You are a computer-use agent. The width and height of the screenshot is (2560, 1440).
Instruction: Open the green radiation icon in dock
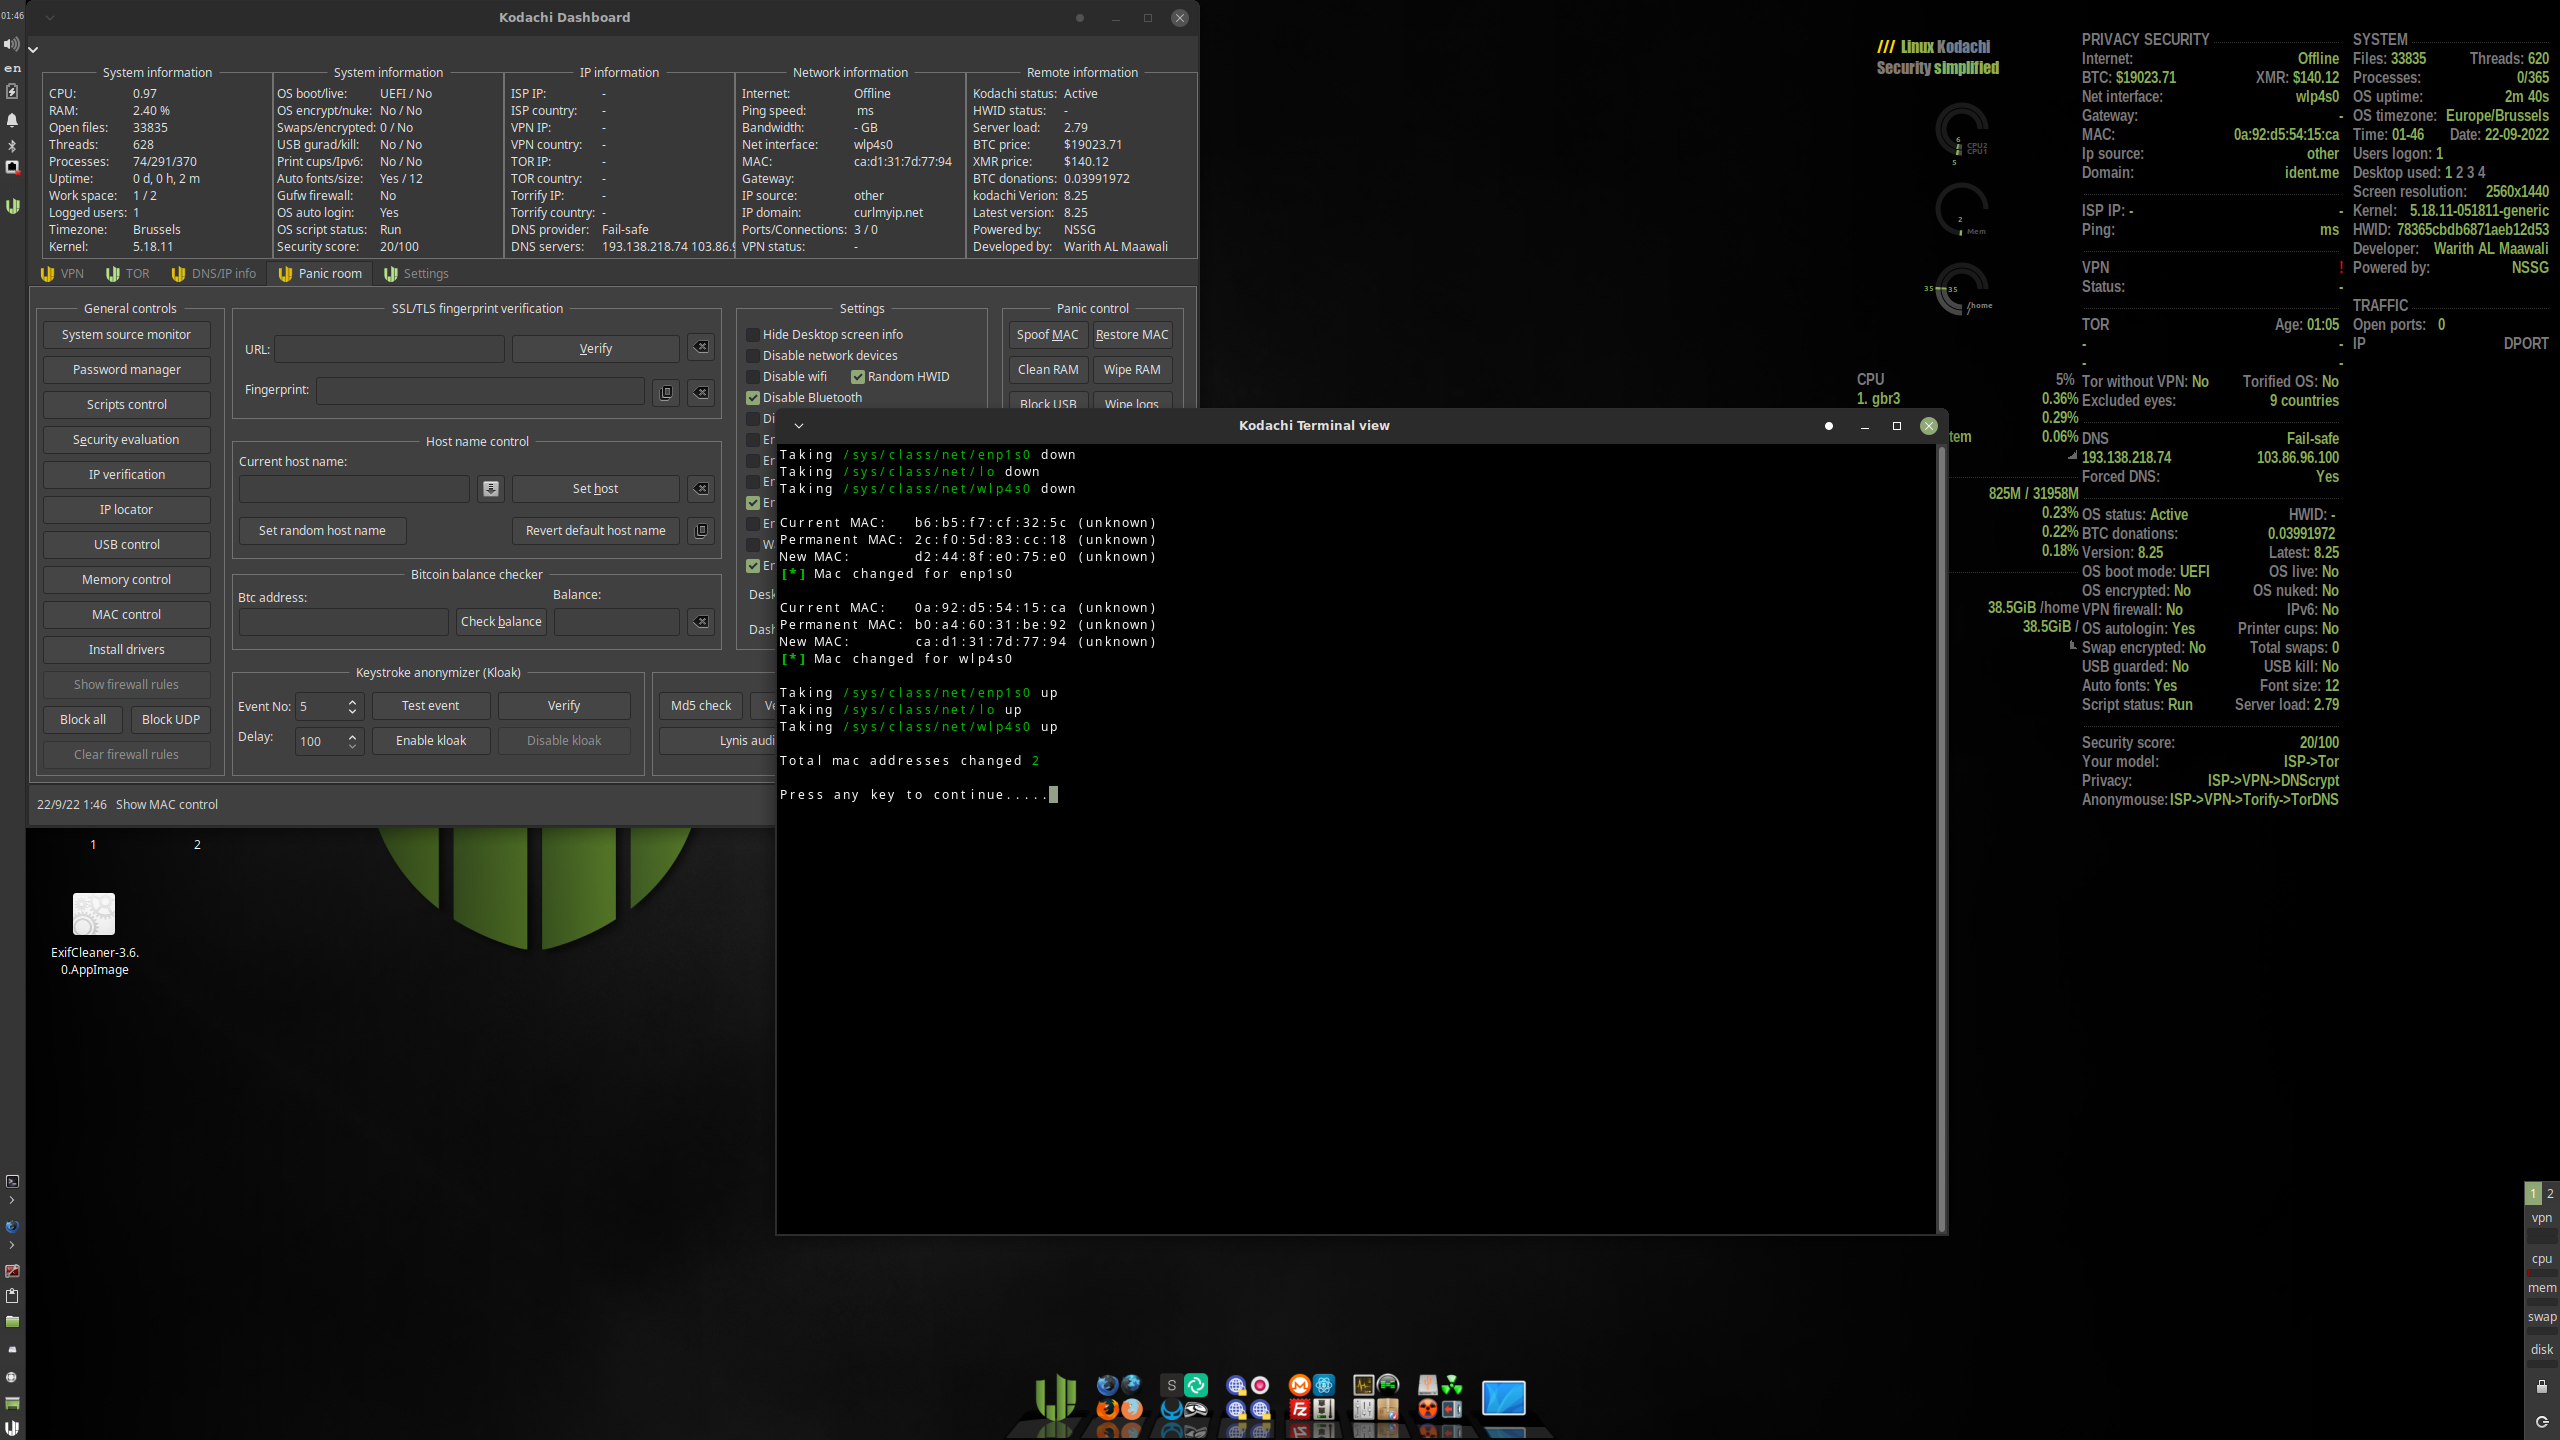(x=1452, y=1387)
